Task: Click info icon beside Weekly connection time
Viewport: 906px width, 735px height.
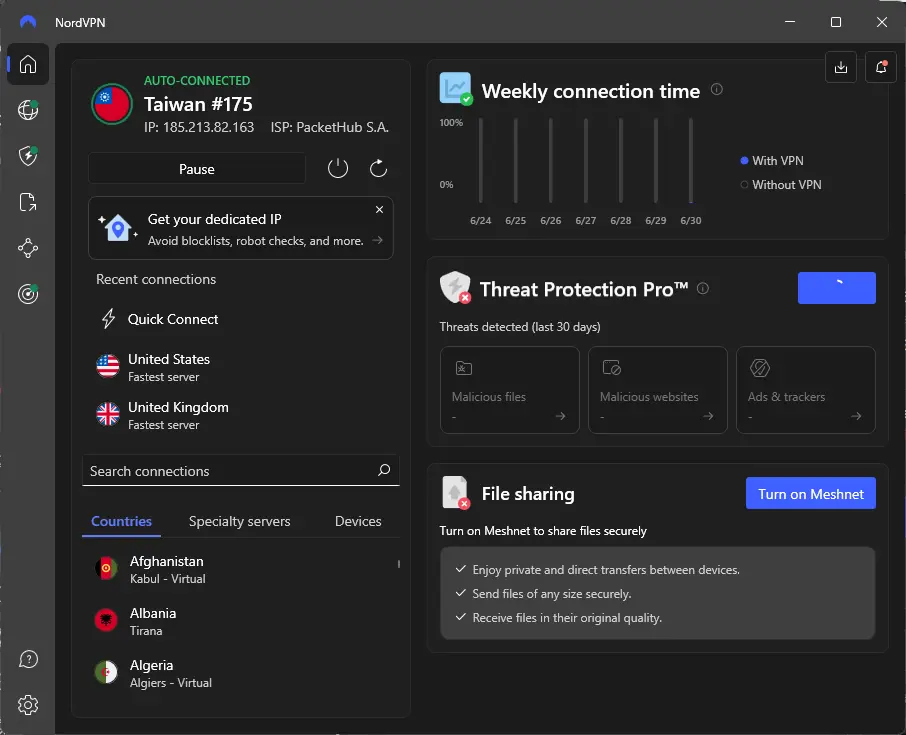Action: point(716,90)
